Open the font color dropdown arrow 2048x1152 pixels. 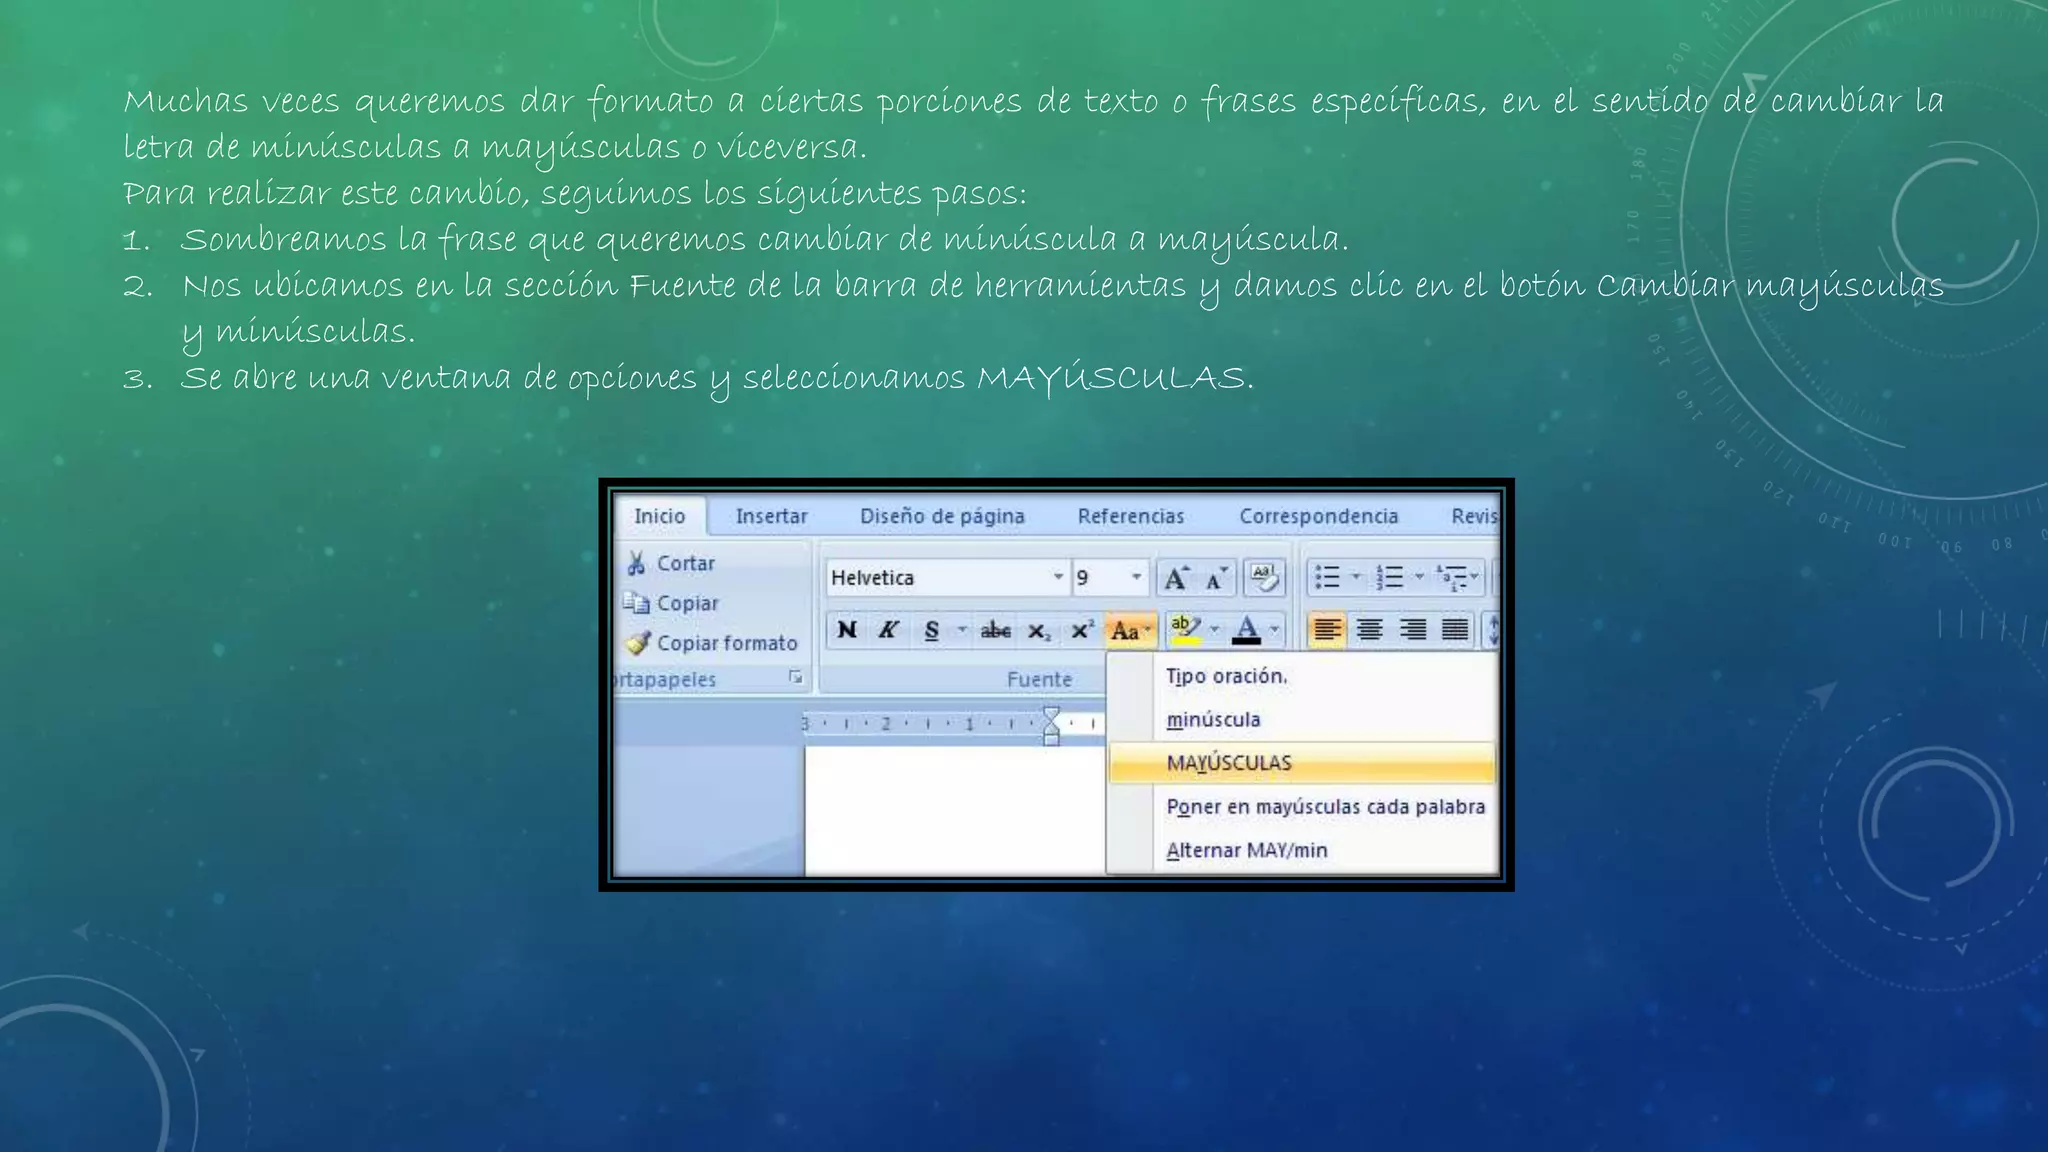[1274, 630]
